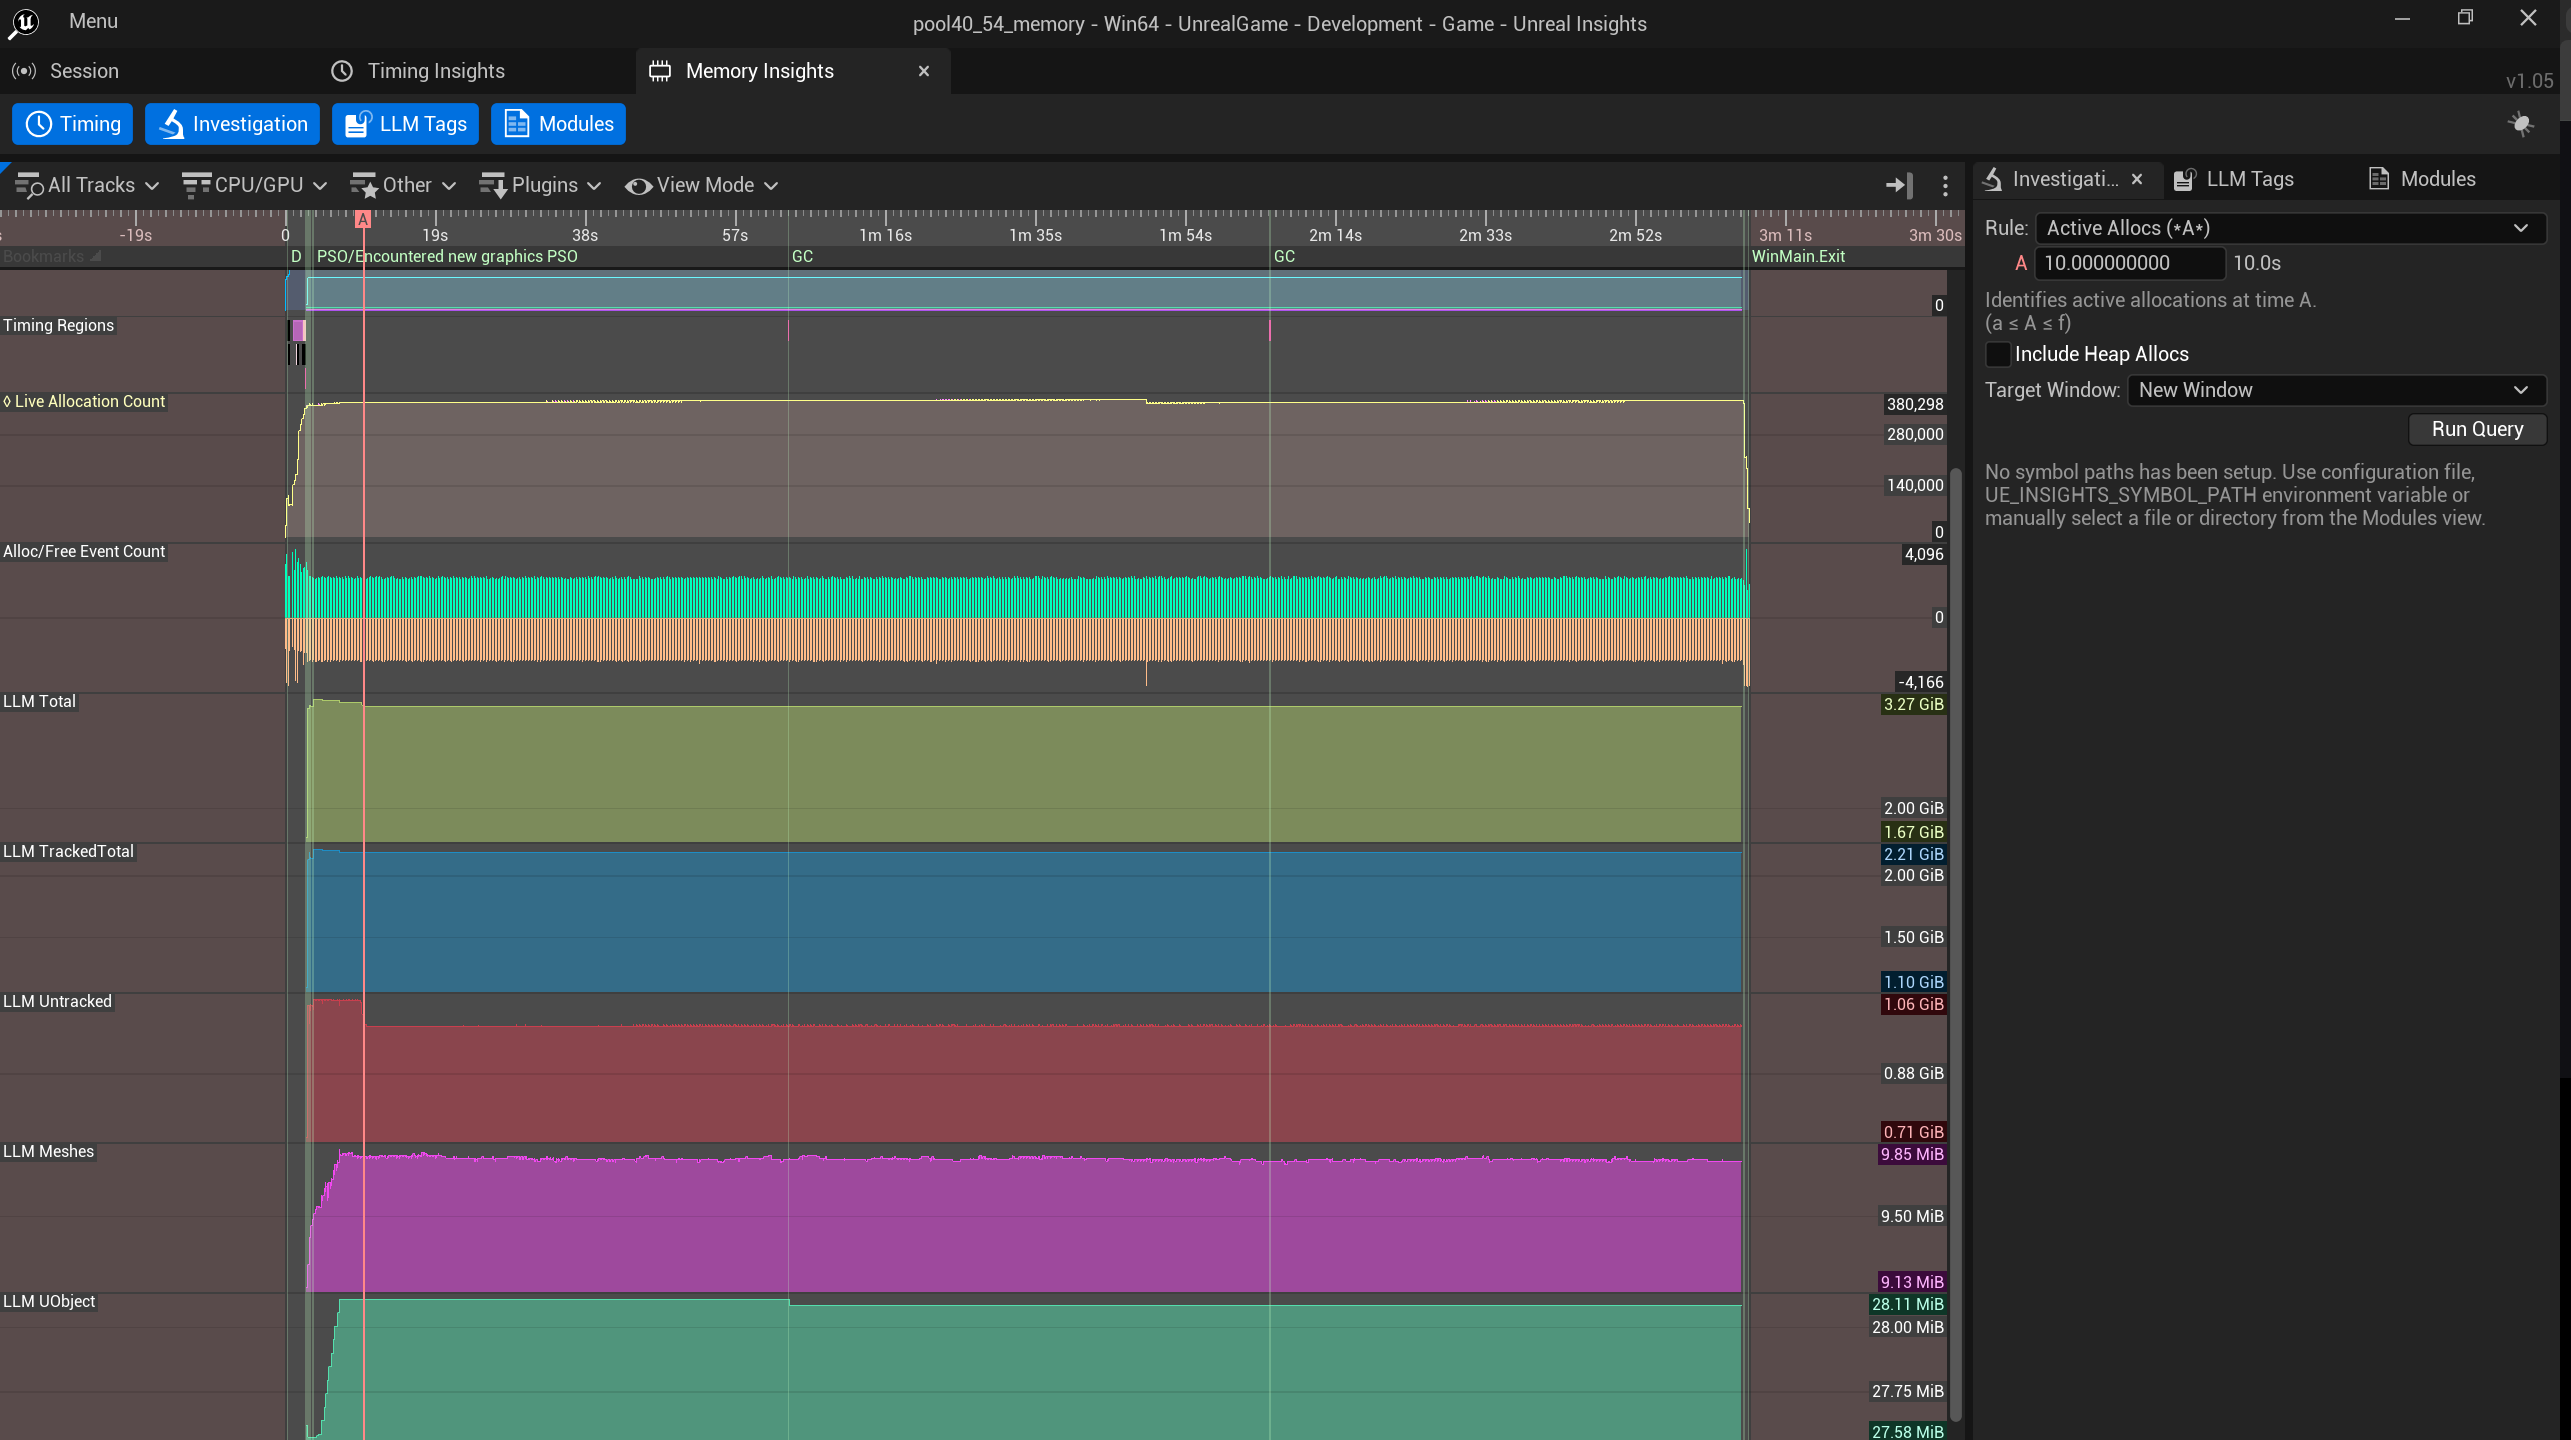
Task: Minimize the Unreal Insights window
Action: coord(2402,19)
